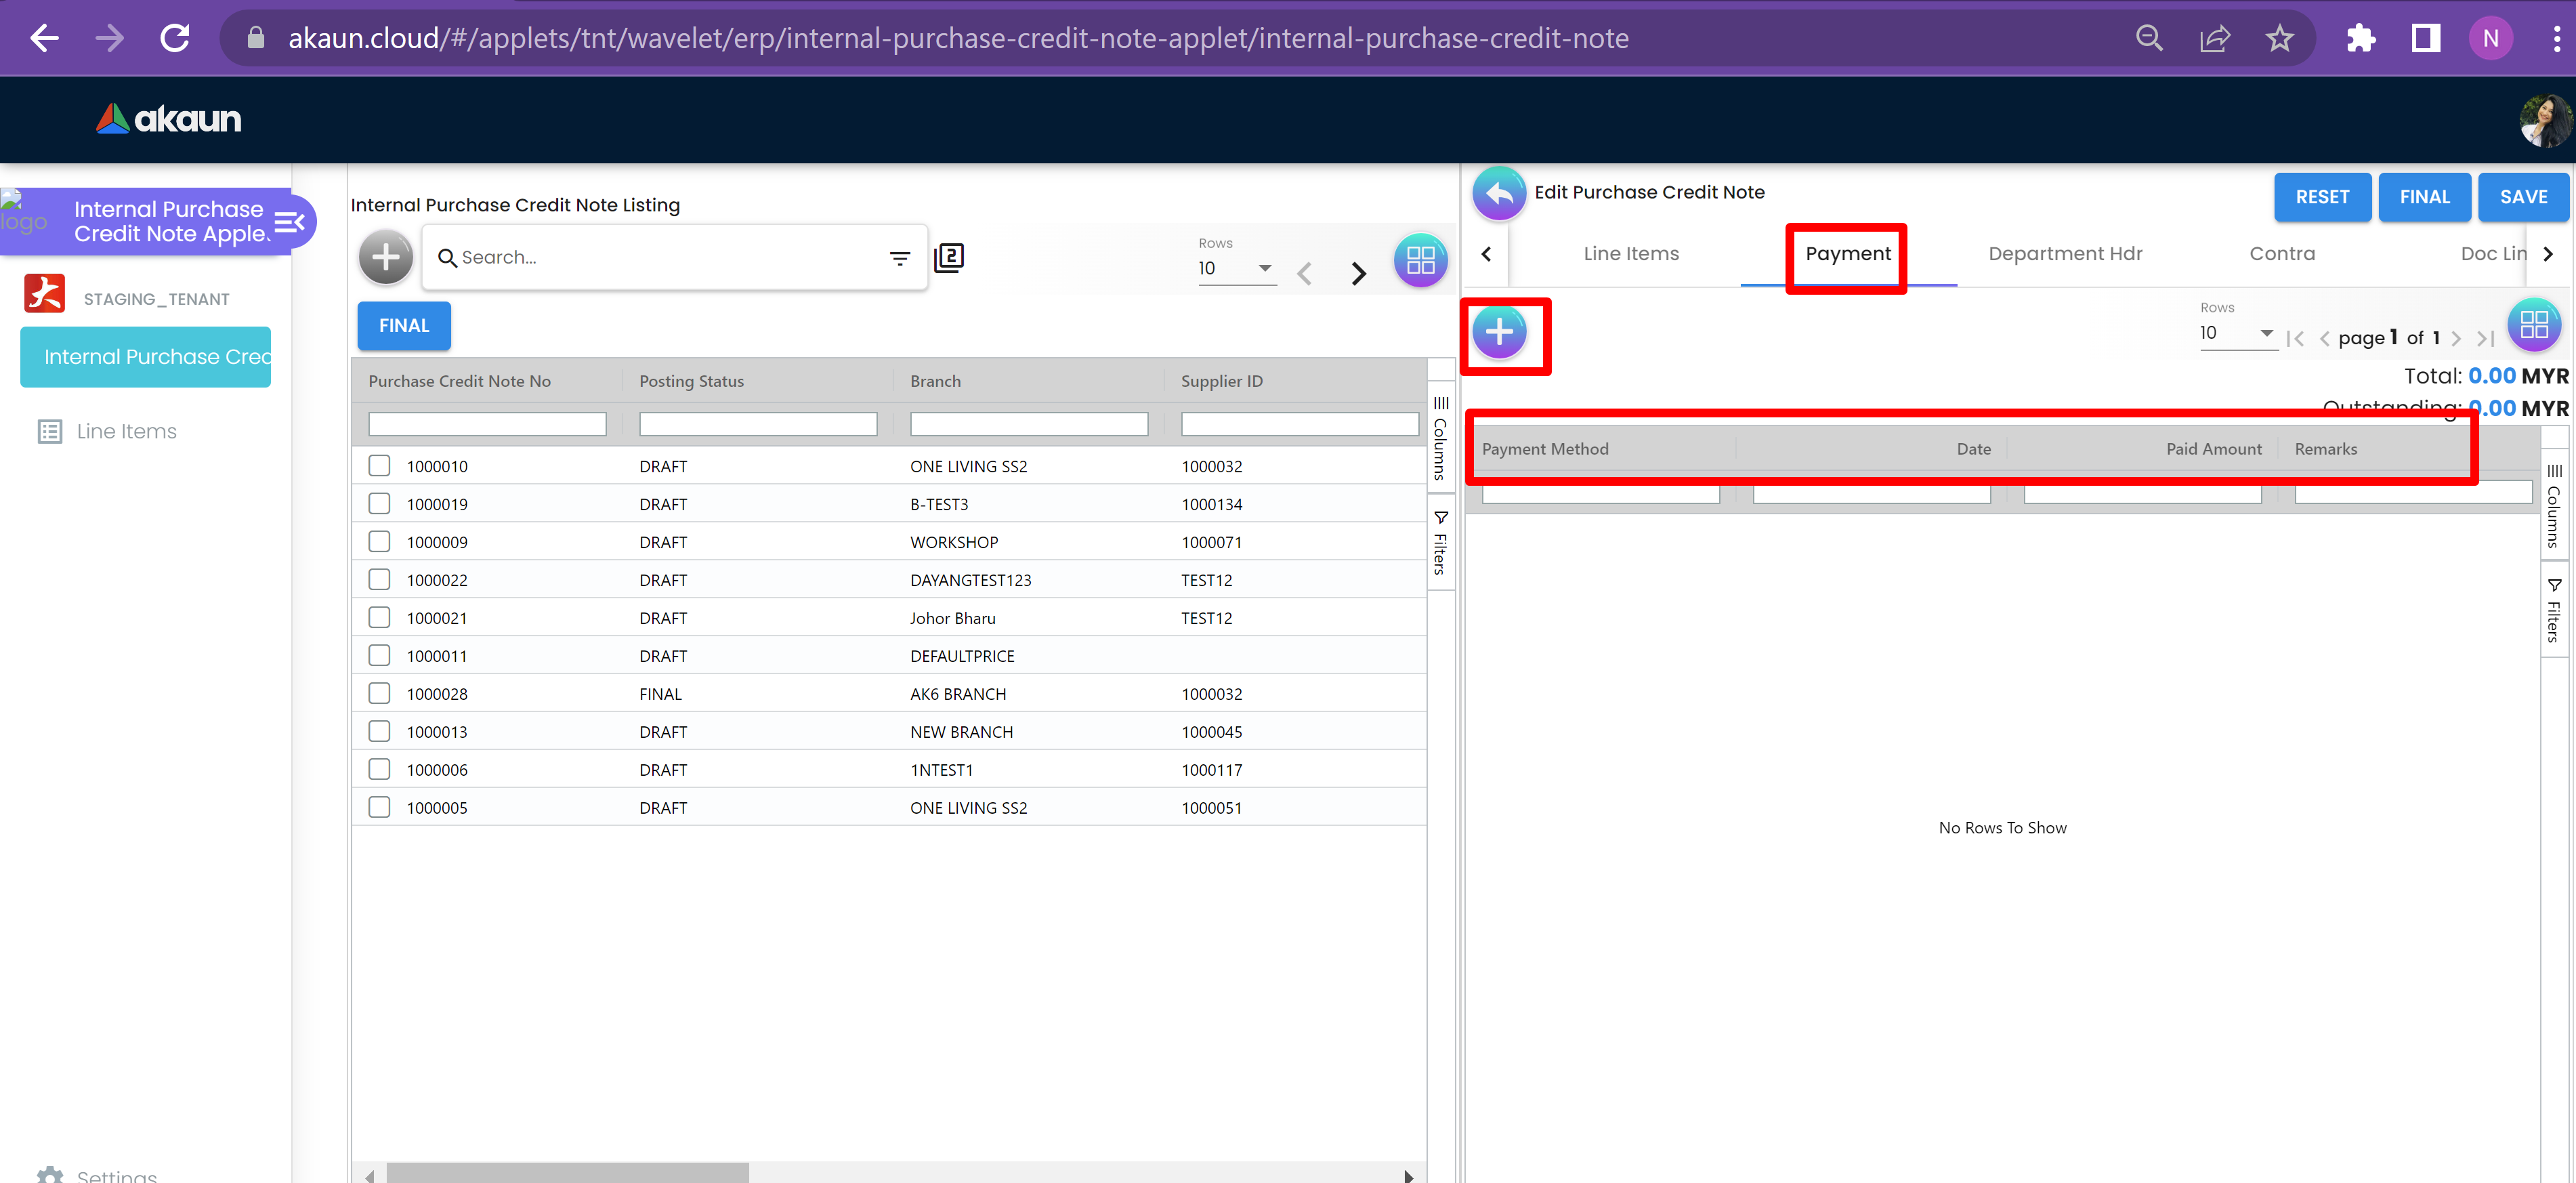Screen dimensions: 2576x1183
Task: Check the box next to 1000005
Action: pyautogui.click(x=379, y=807)
